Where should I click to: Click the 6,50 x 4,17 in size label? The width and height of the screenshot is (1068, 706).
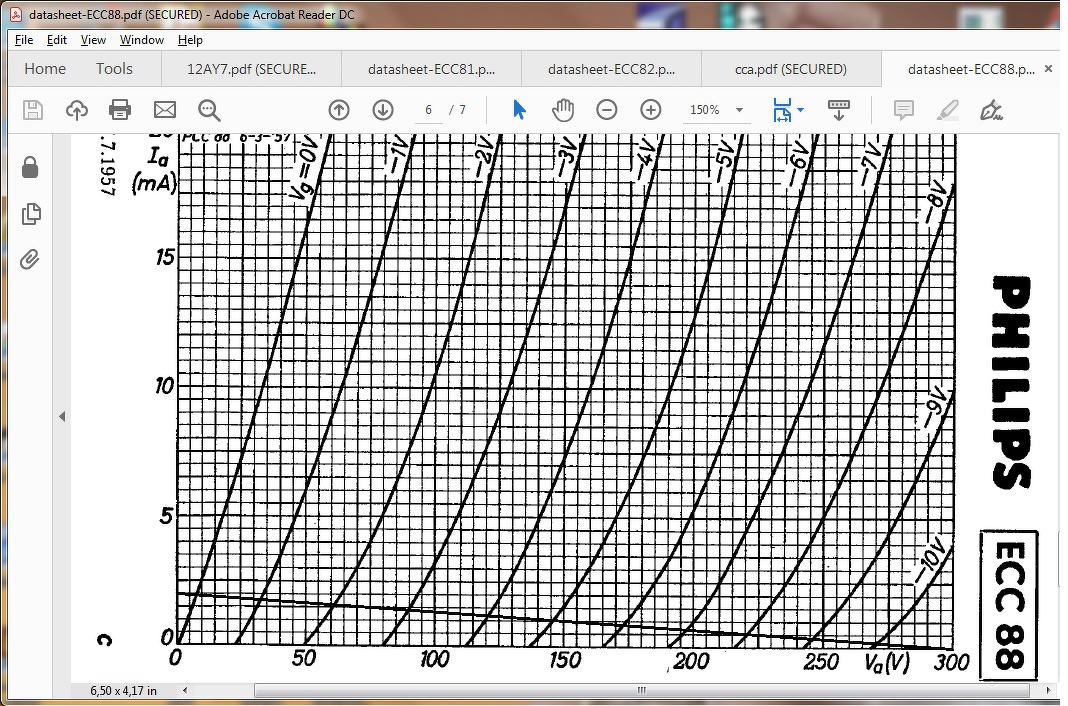[x=123, y=690]
